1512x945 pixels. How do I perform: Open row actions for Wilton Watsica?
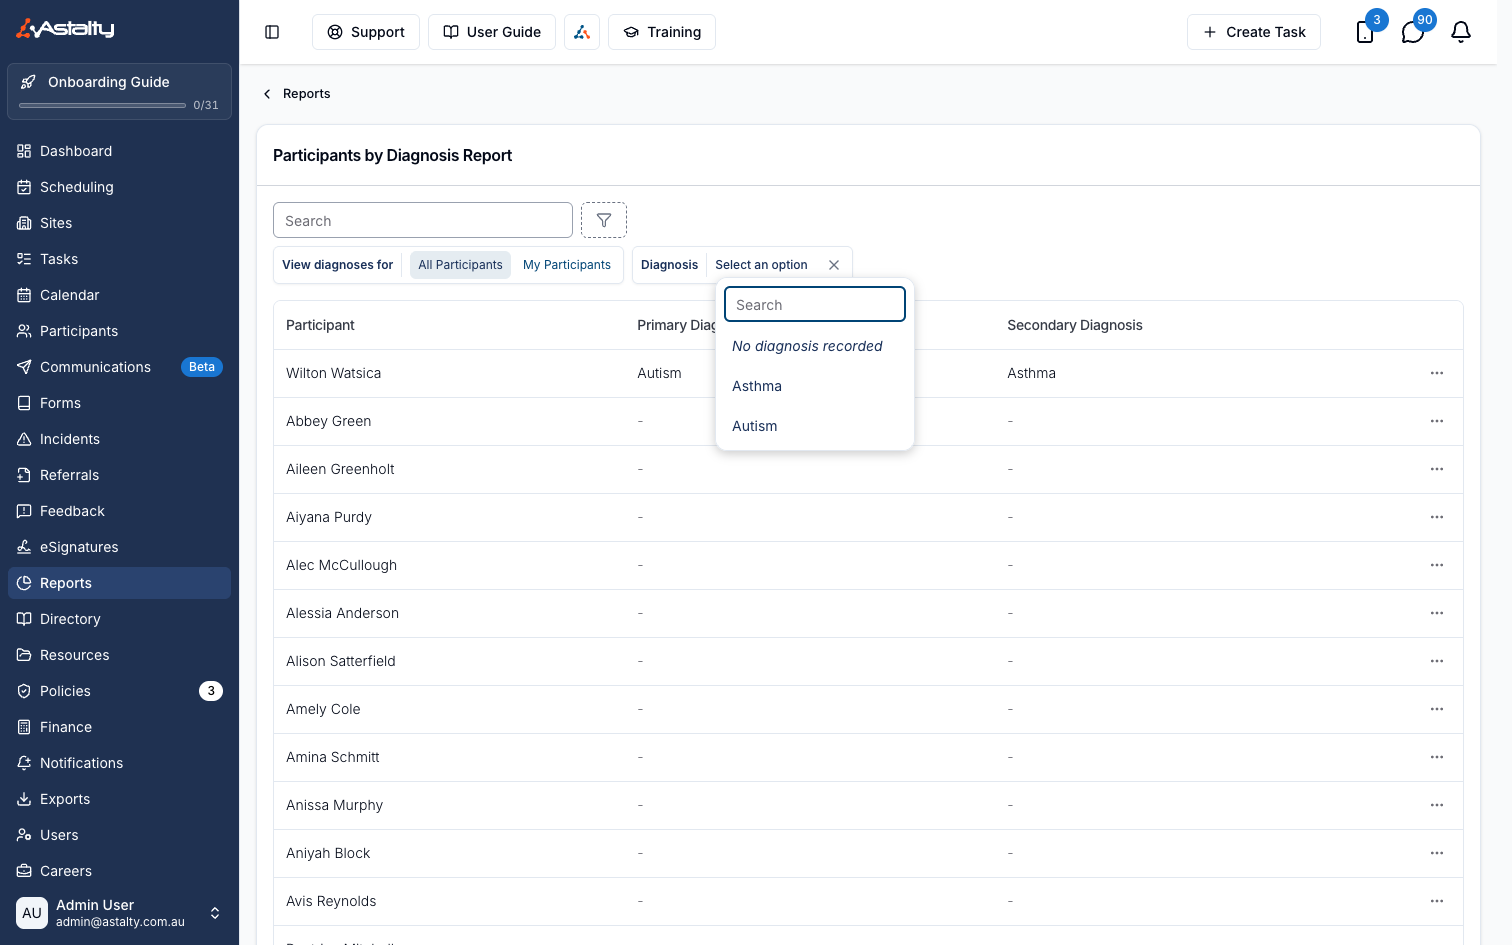point(1437,373)
